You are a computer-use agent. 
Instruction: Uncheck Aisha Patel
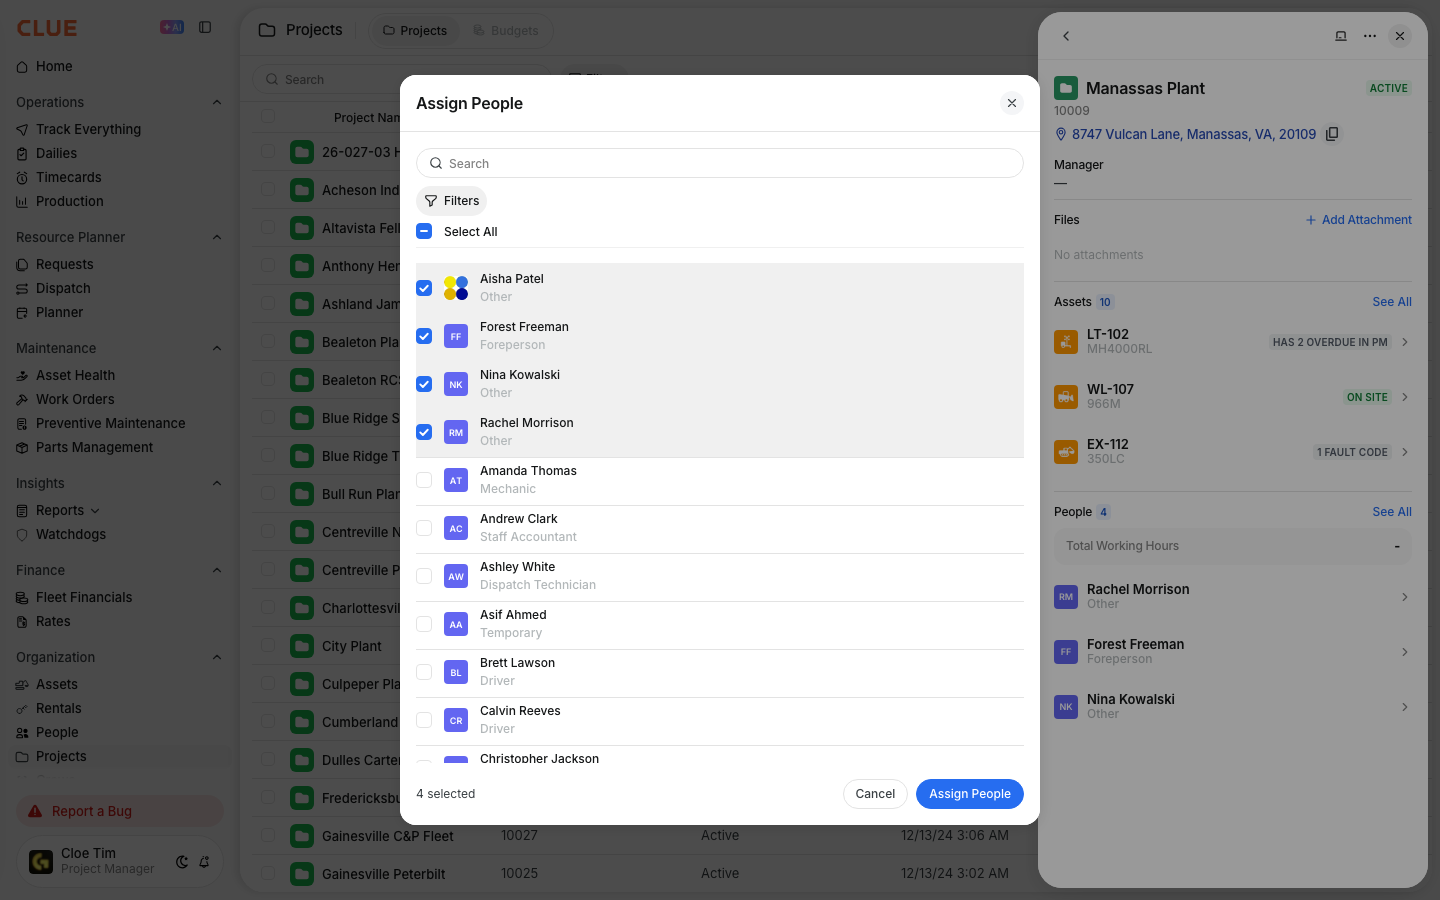click(424, 288)
